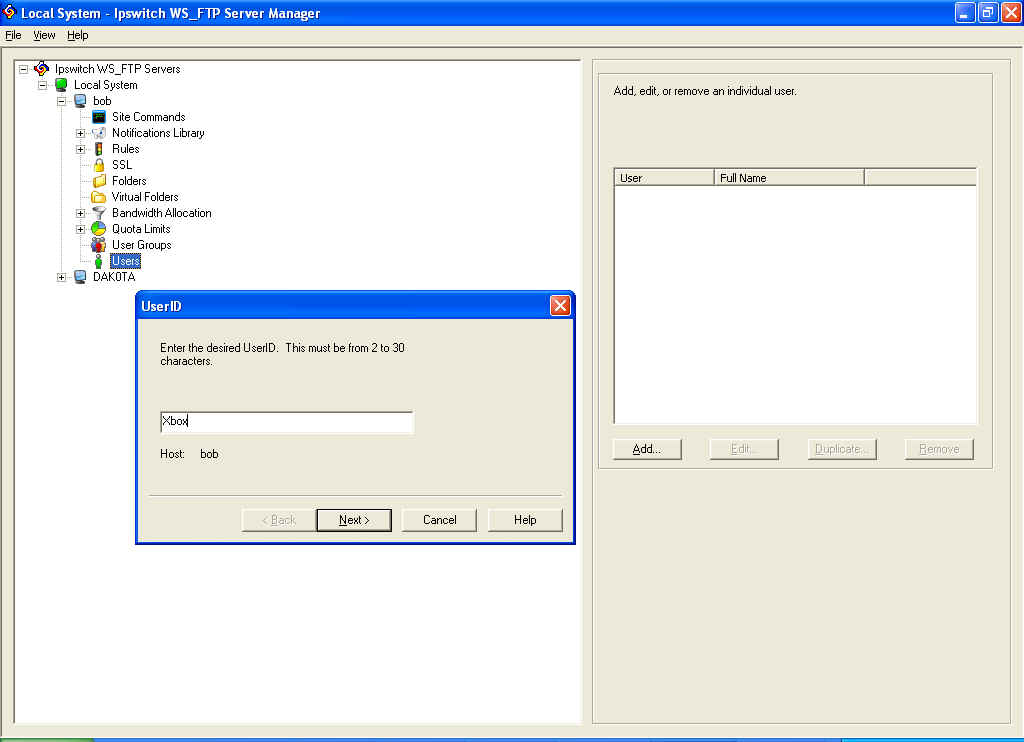Open the File menu
Image resolution: width=1024 pixels, height=742 pixels.
click(x=13, y=35)
